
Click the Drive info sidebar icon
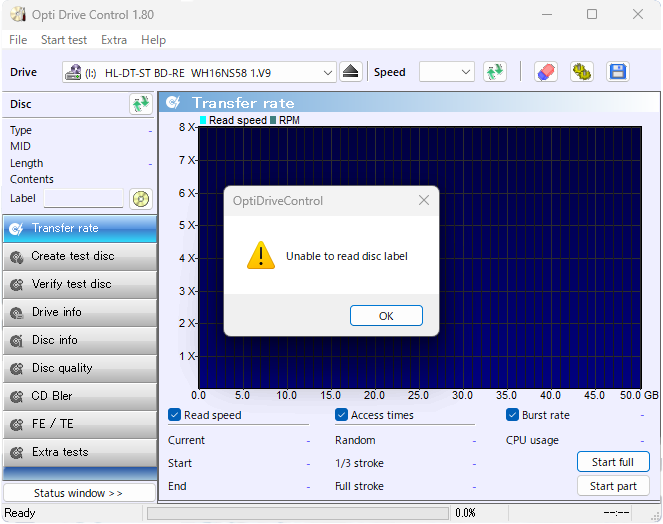(17, 313)
